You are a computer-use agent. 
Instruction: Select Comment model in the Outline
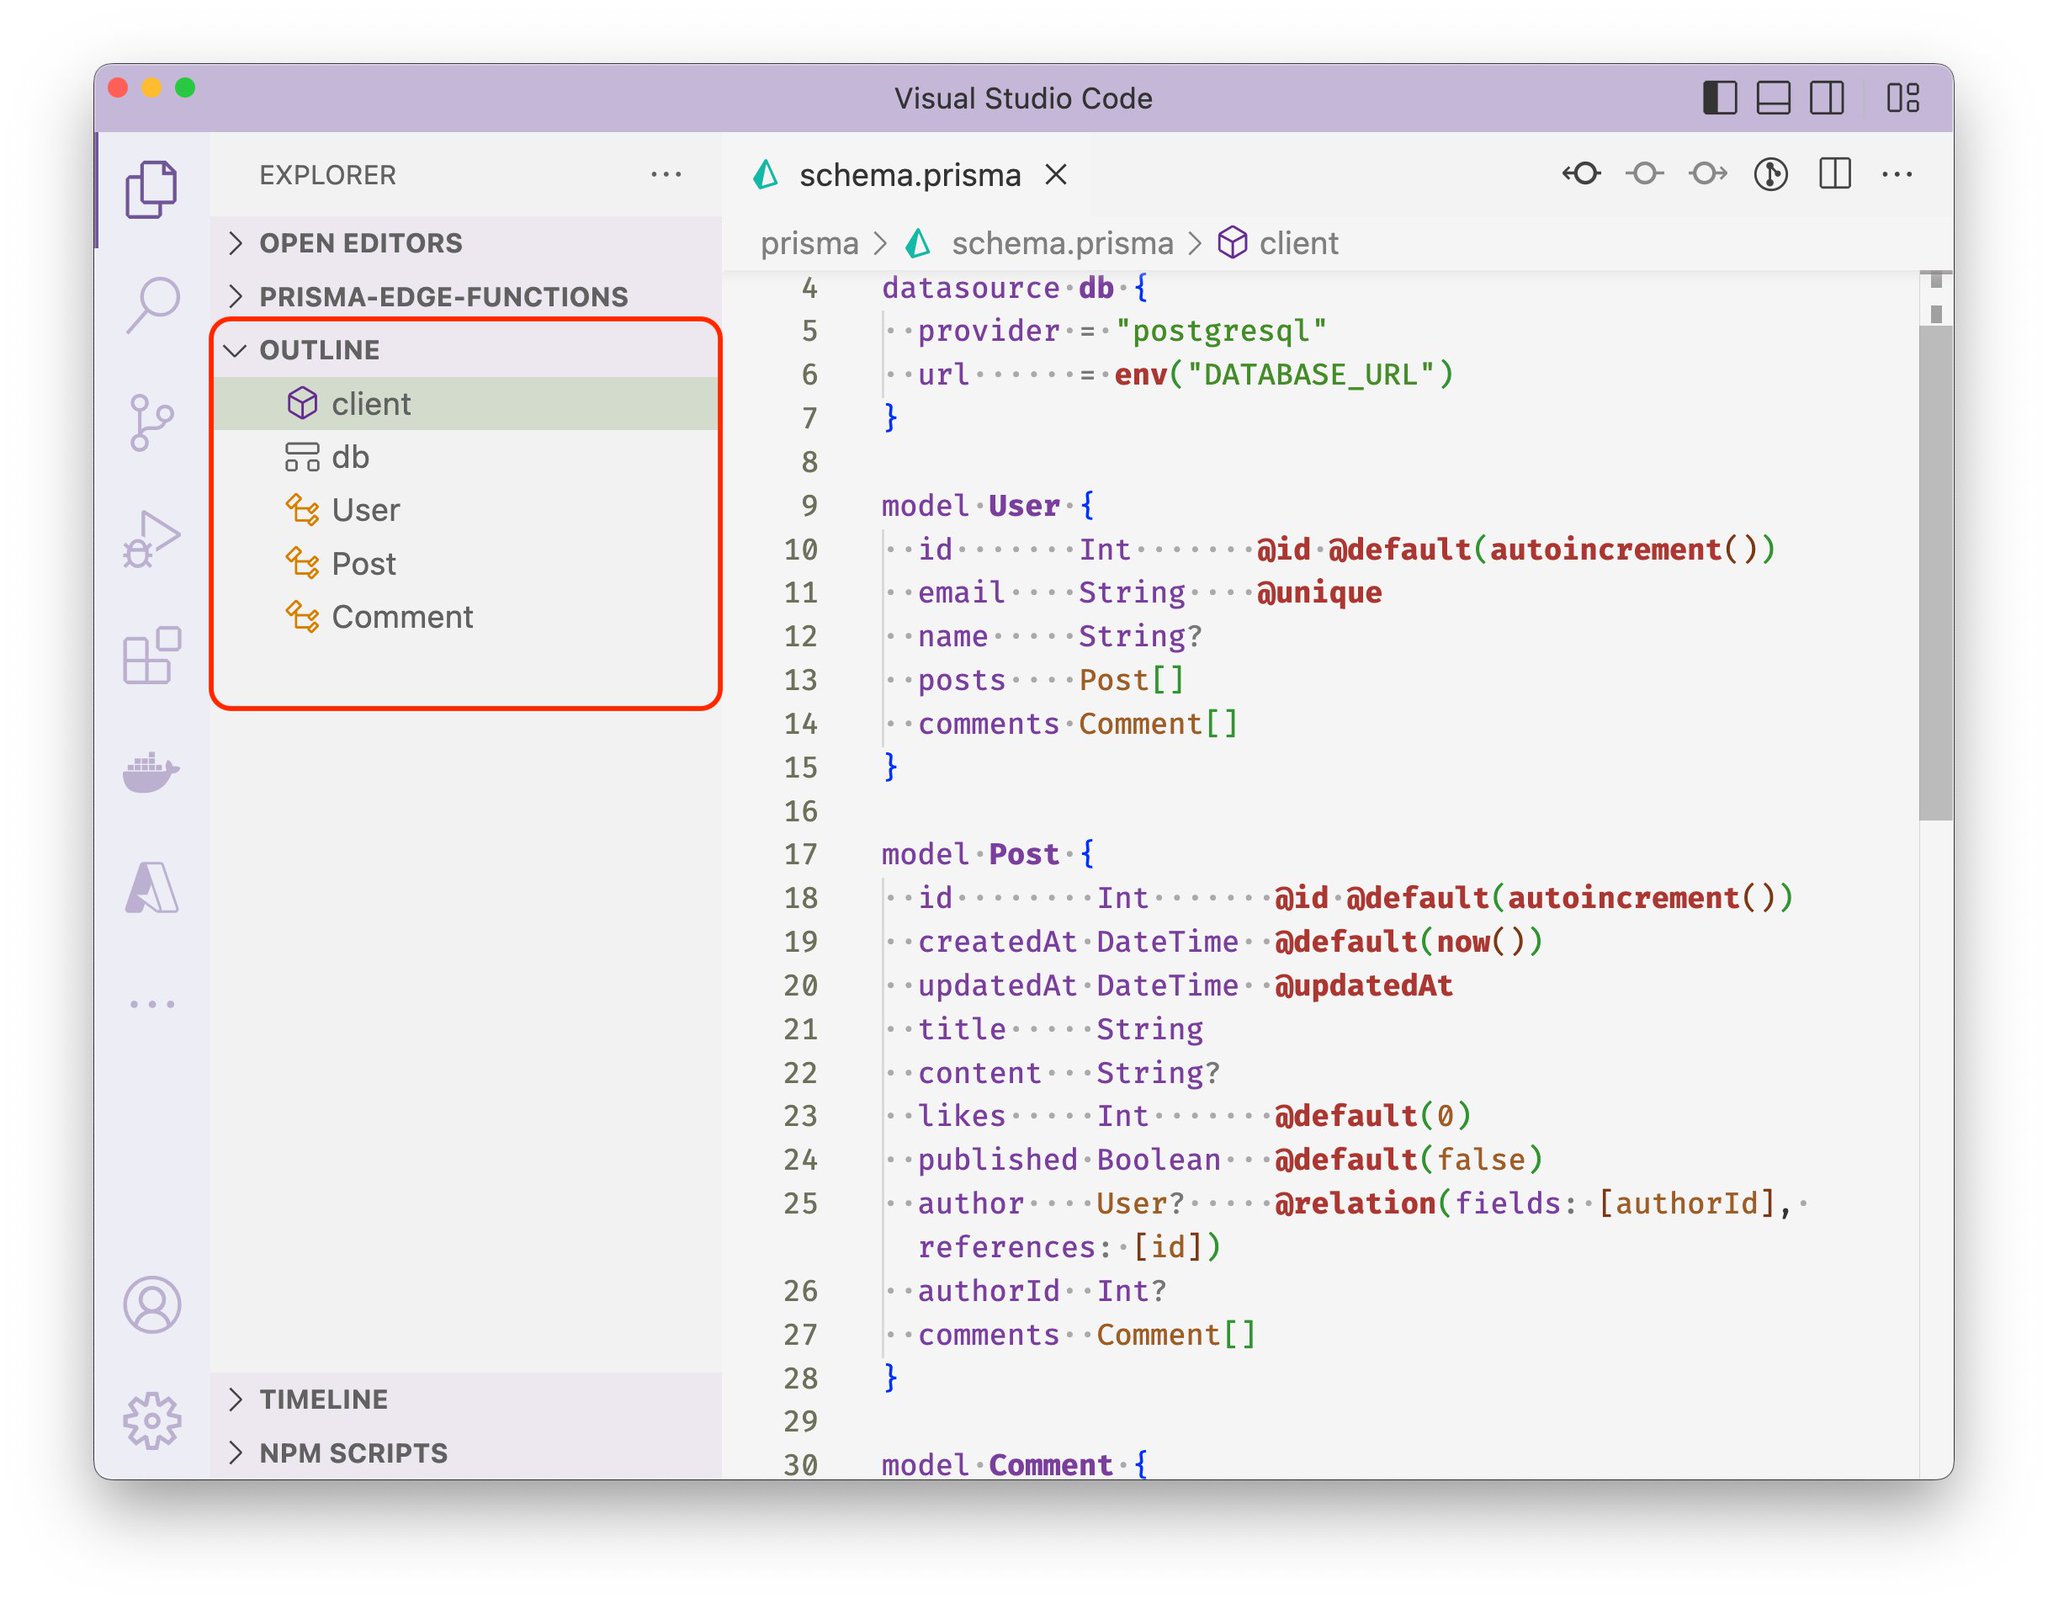(x=466, y=617)
